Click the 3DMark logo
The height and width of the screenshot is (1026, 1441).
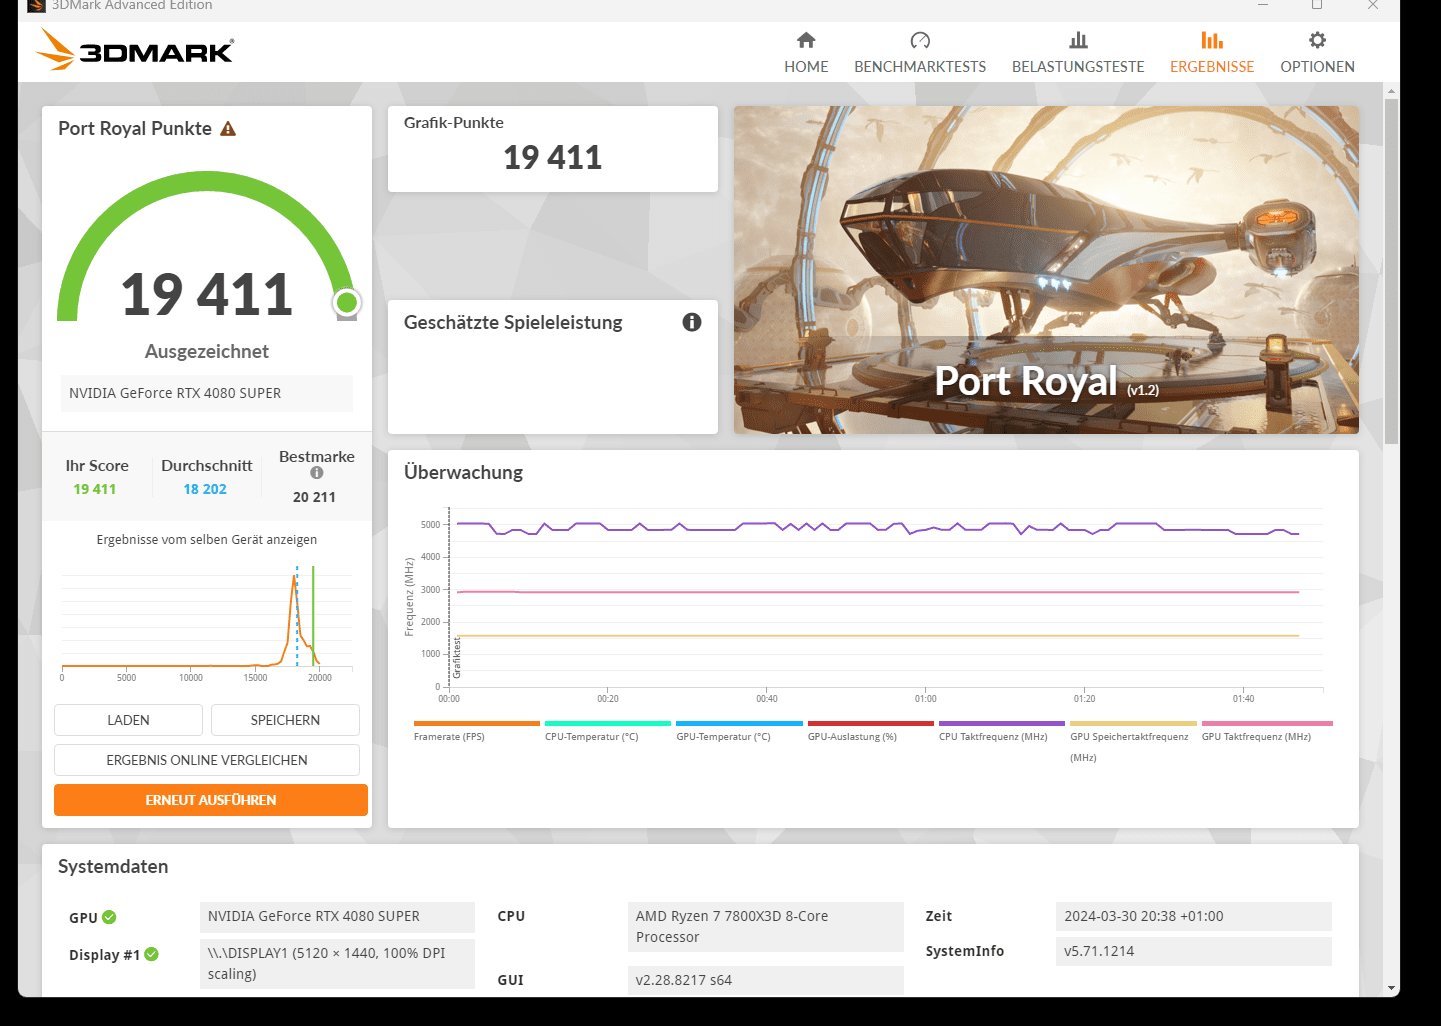click(135, 50)
